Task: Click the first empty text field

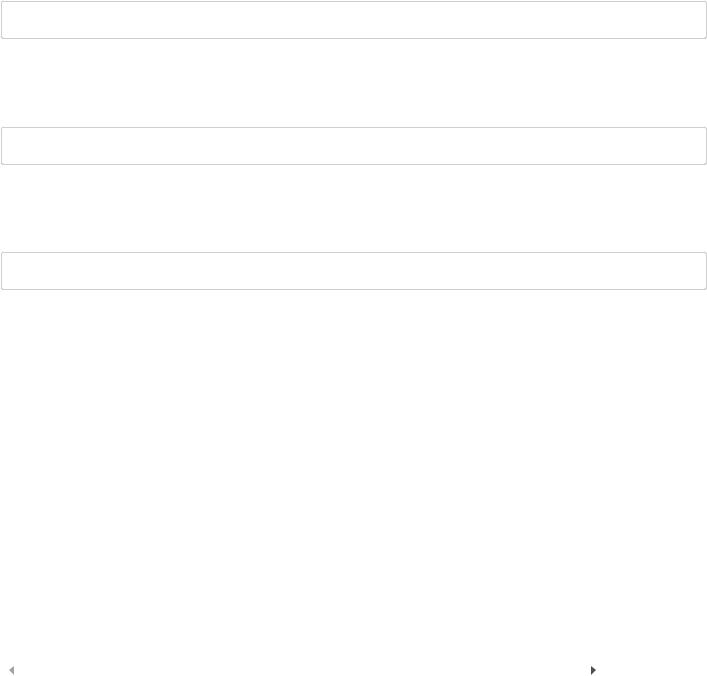Action: (354, 20)
